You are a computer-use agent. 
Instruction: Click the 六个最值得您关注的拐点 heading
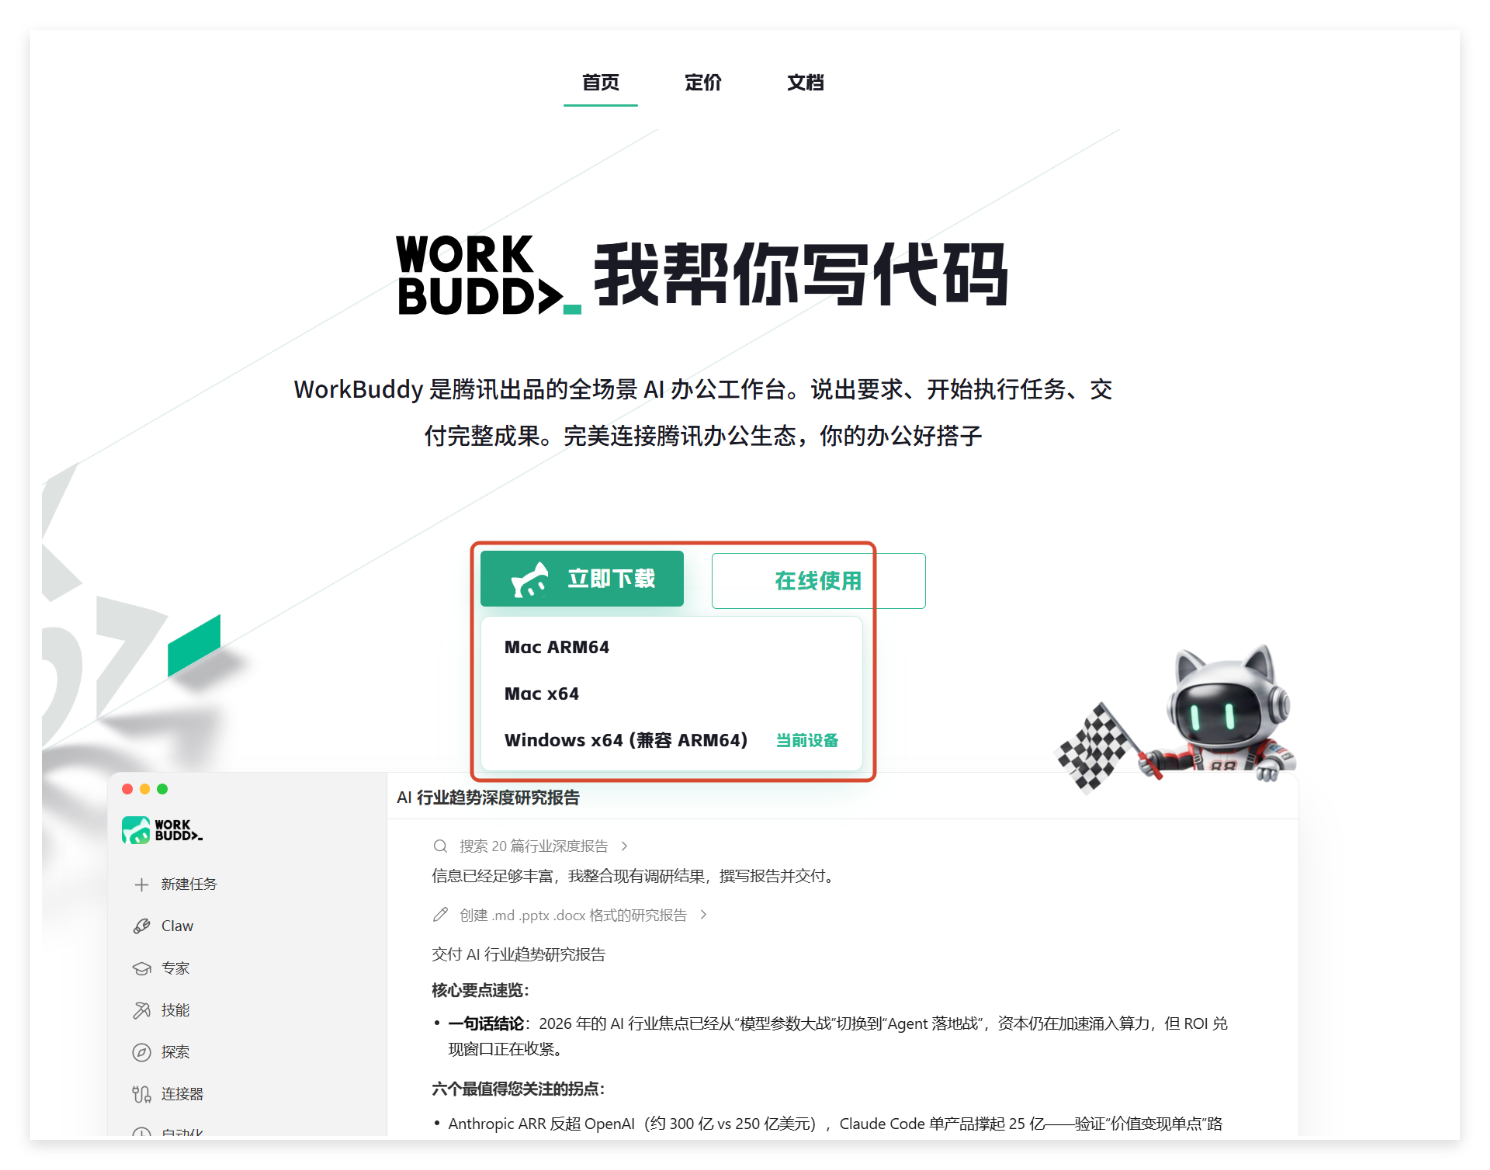coord(518,1089)
